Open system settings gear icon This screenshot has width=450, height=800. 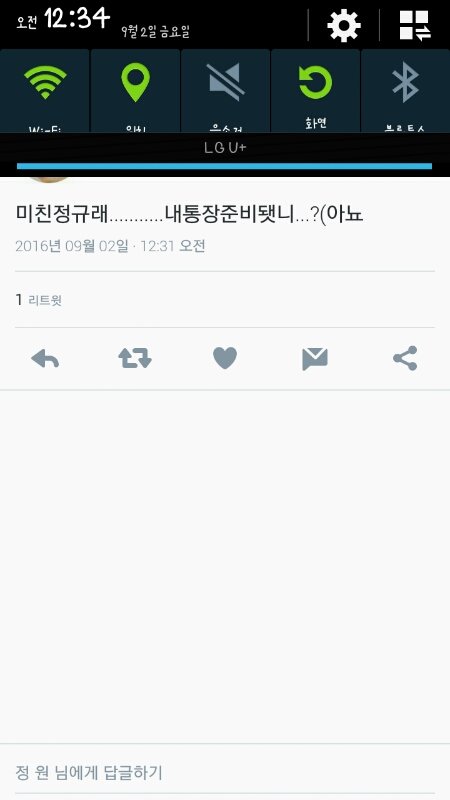pos(344,25)
